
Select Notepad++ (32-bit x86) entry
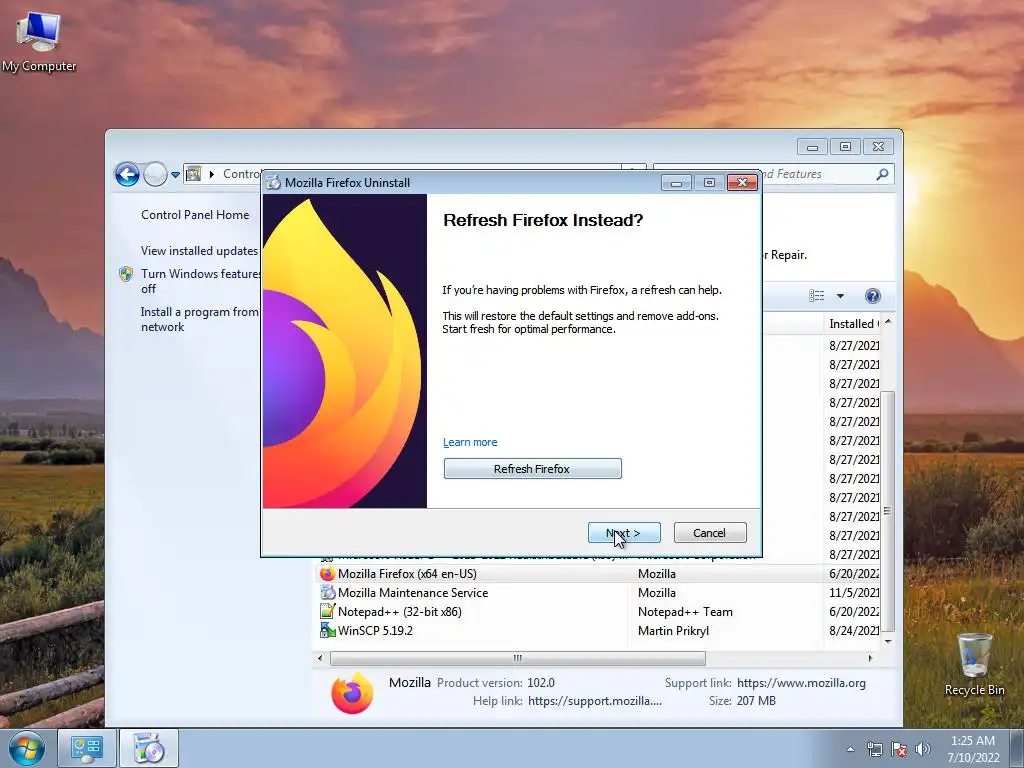click(598, 611)
